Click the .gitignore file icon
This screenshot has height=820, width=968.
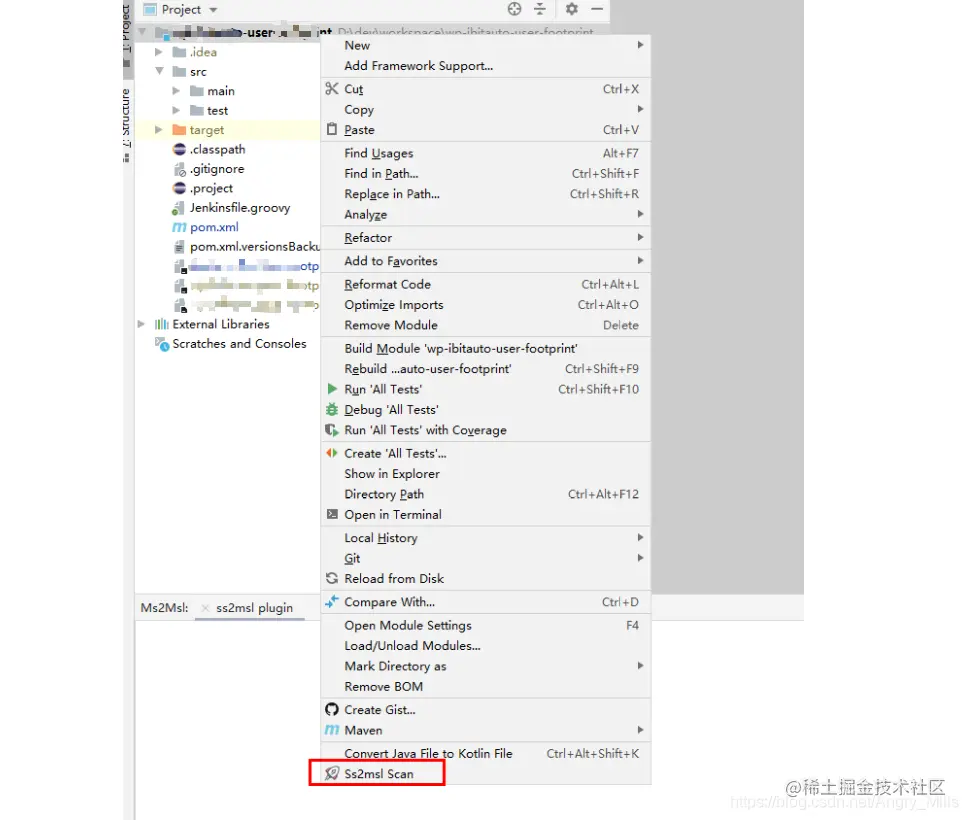tap(180, 169)
